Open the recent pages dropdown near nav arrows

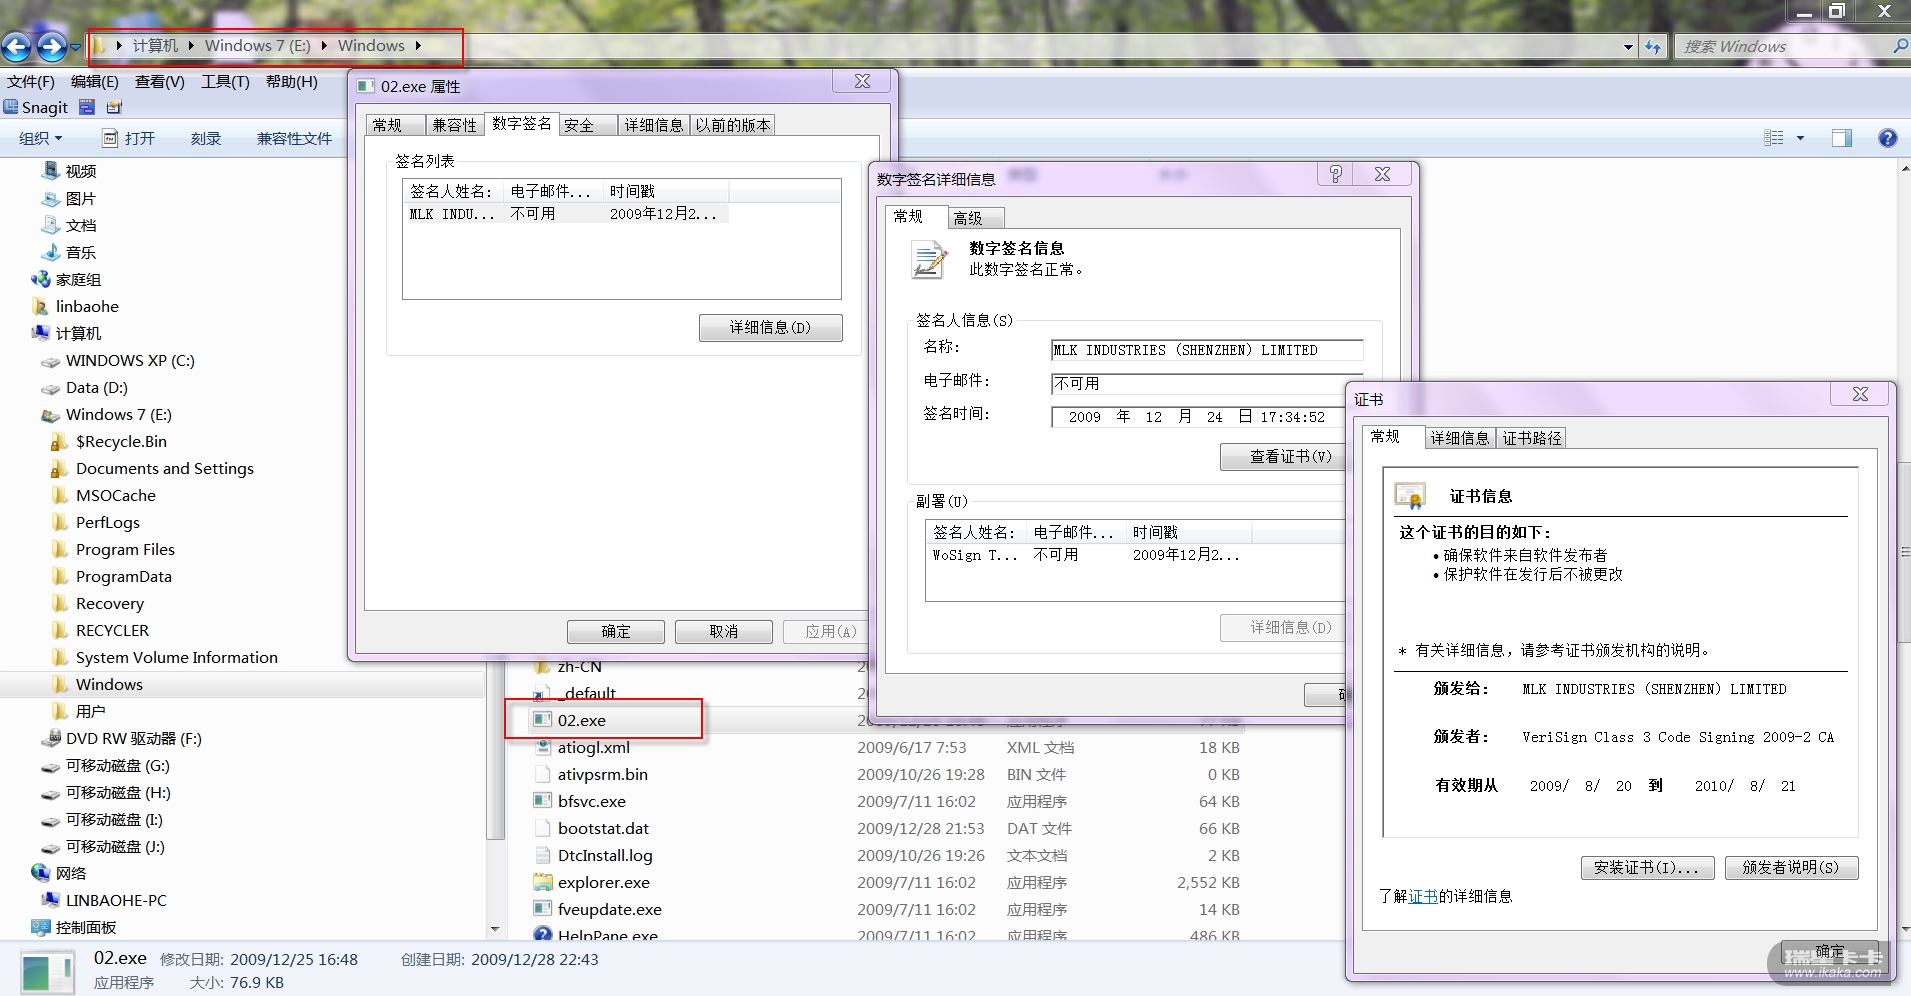click(x=75, y=47)
